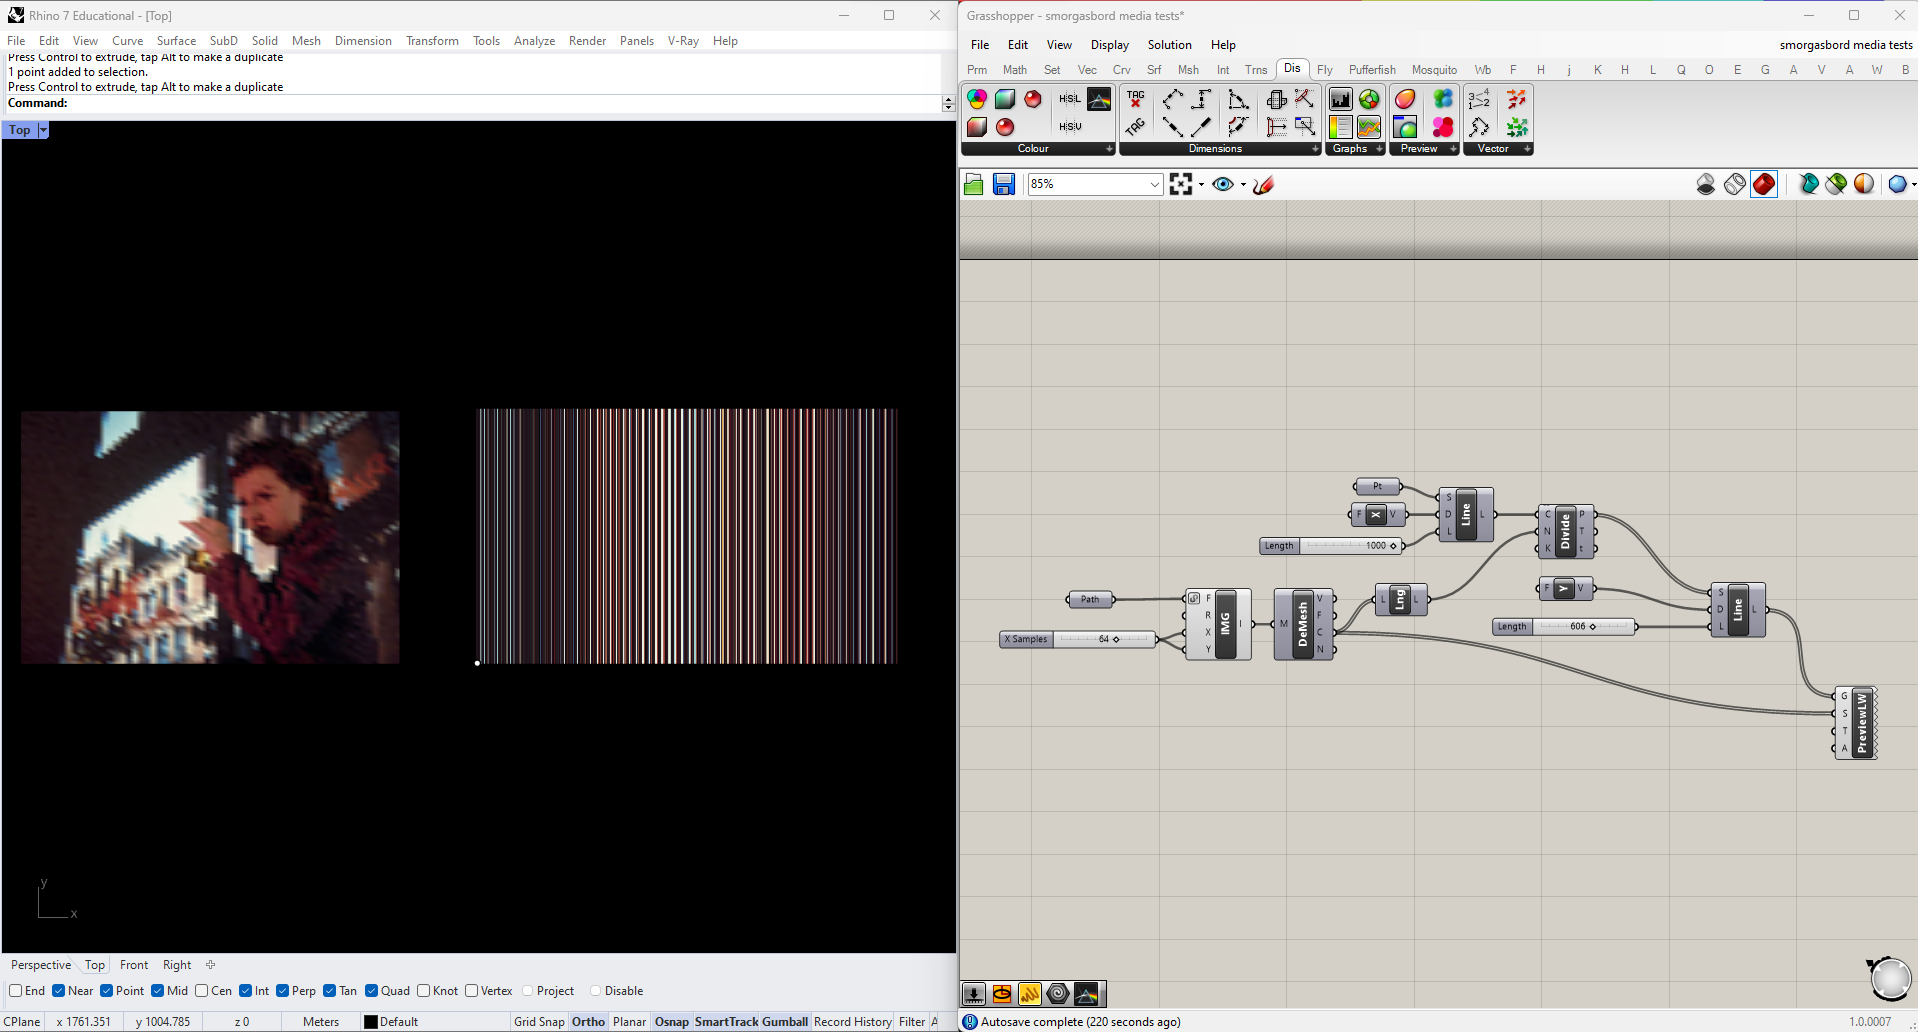Click the Vector sort list icon
Image resolution: width=1918 pixels, height=1032 pixels.
tap(1479, 99)
